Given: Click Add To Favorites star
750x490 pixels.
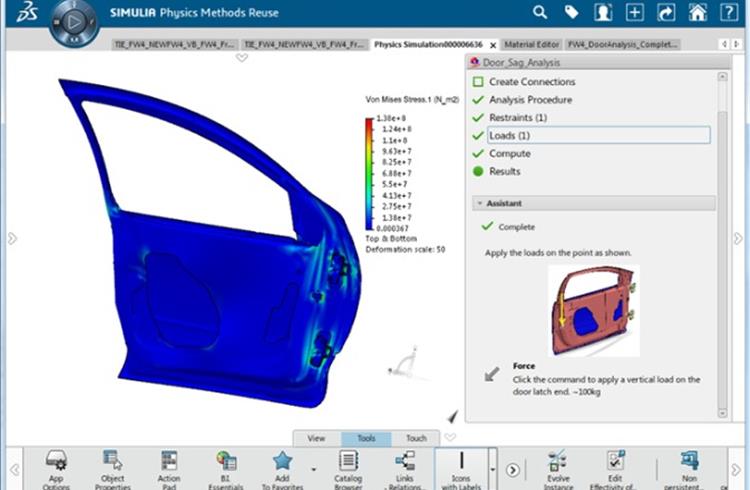Looking at the screenshot, I should [x=282, y=470].
